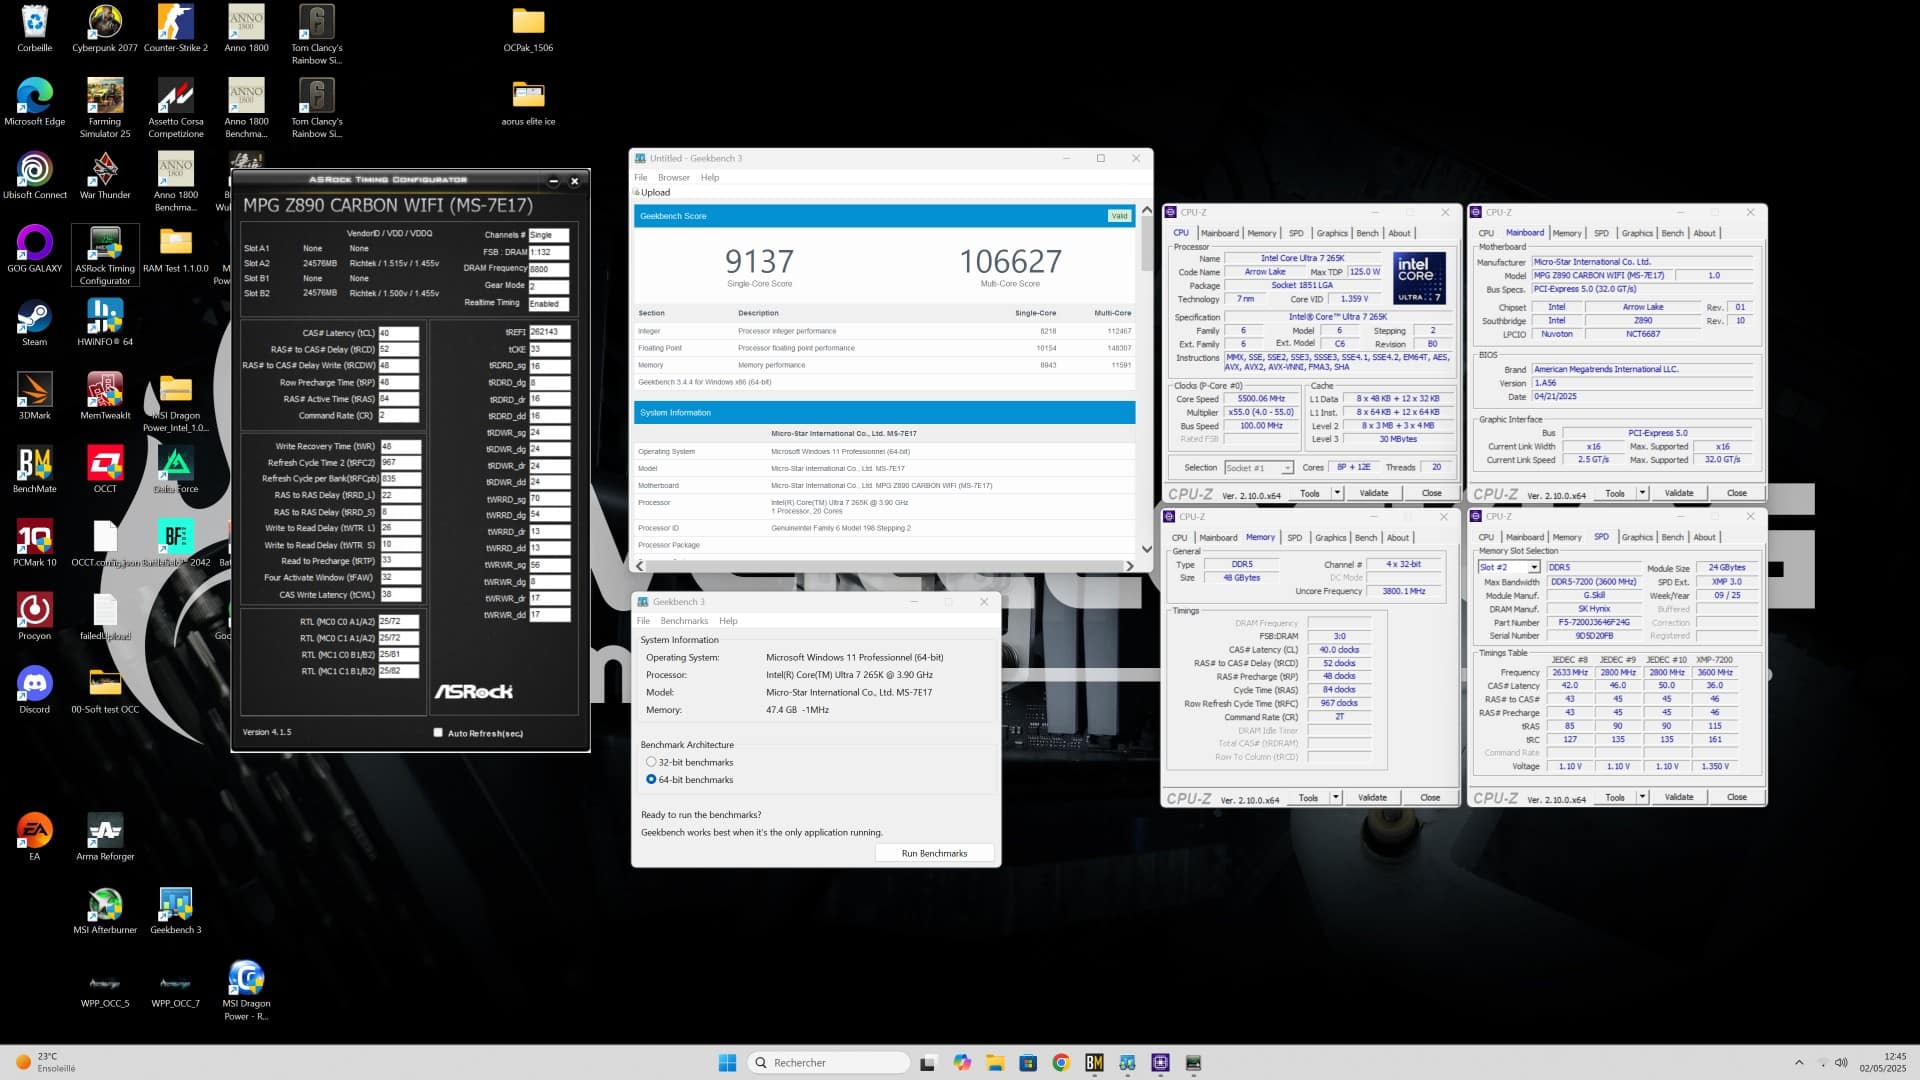This screenshot has width=1920, height=1080.
Task: Click the CAS# Latency (tCL) field in Timing Configurator
Action: pos(398,333)
